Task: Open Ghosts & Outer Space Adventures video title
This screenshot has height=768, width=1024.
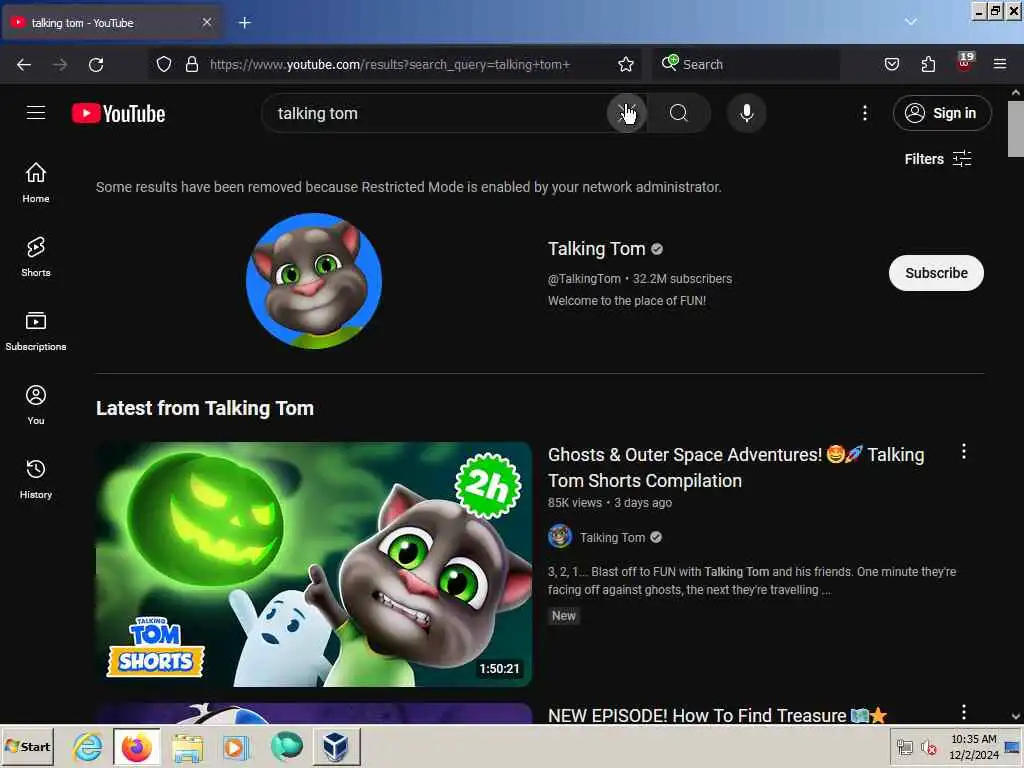Action: pyautogui.click(x=736, y=468)
